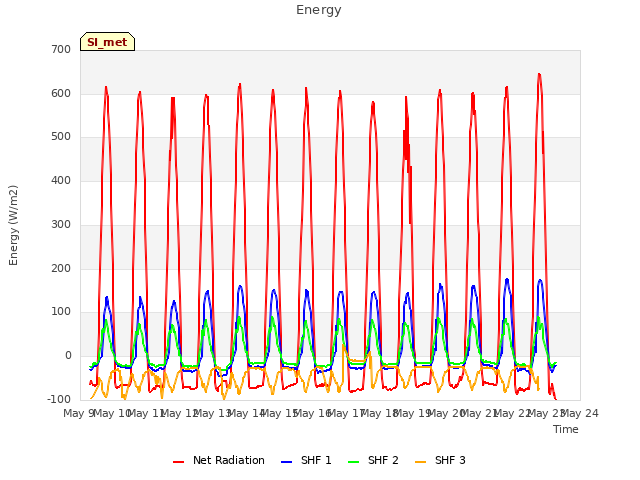Viewport: 640px width, 480px height.
Task: Click the May 24 x-axis label
Action: click(580, 413)
